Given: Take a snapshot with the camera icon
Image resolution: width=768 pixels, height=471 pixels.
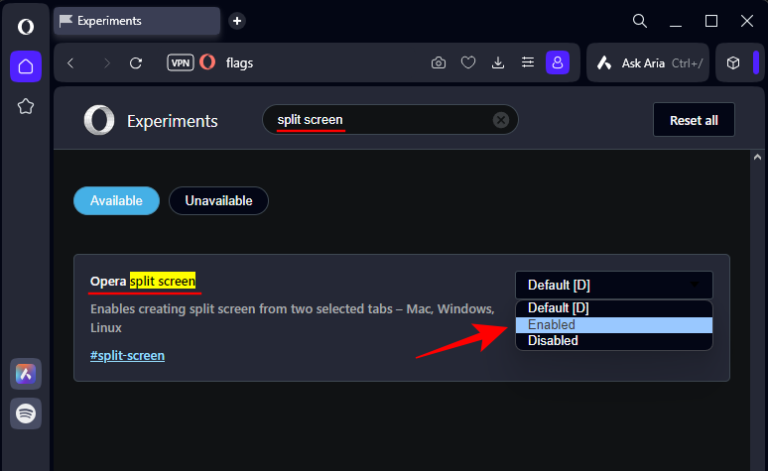Looking at the screenshot, I should tap(438, 63).
